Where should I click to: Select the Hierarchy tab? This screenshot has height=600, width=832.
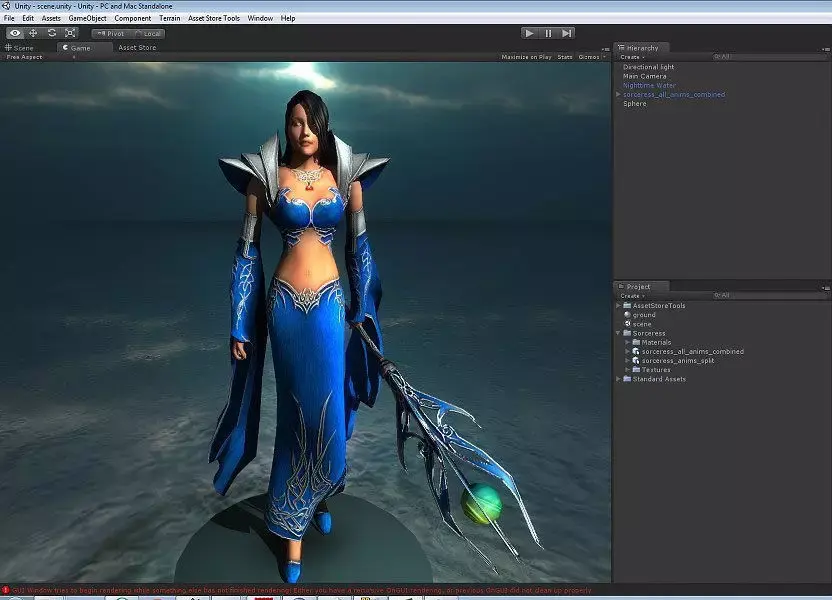[641, 47]
